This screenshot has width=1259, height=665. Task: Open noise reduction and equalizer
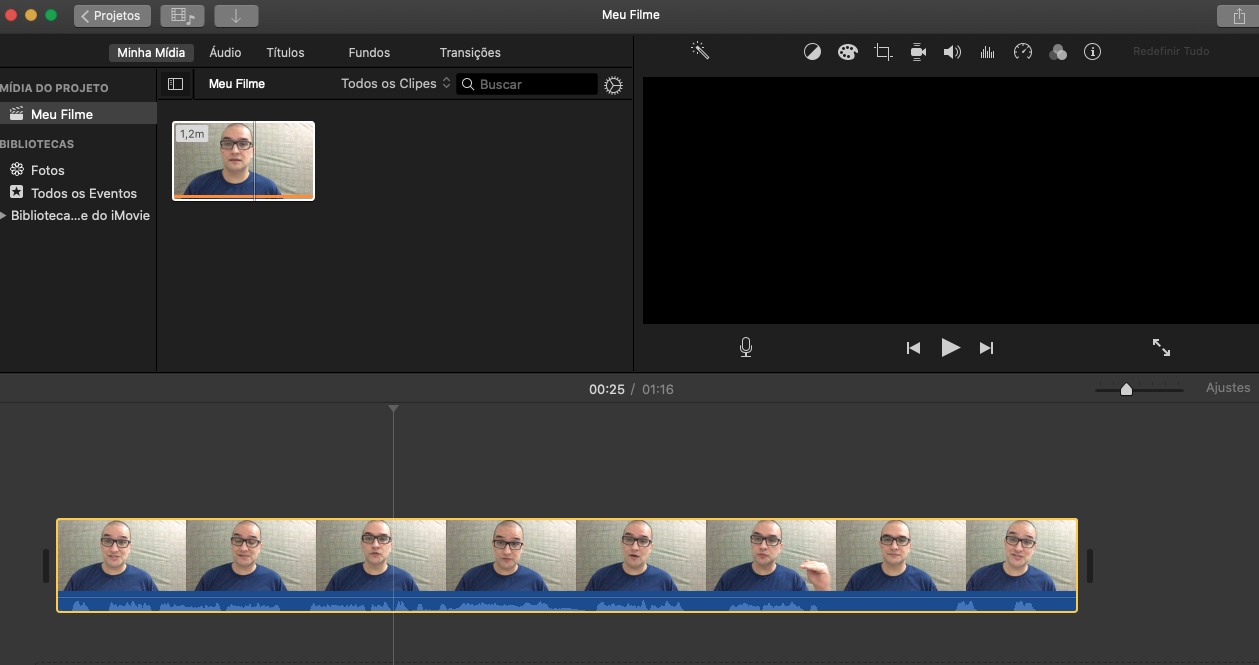point(987,52)
